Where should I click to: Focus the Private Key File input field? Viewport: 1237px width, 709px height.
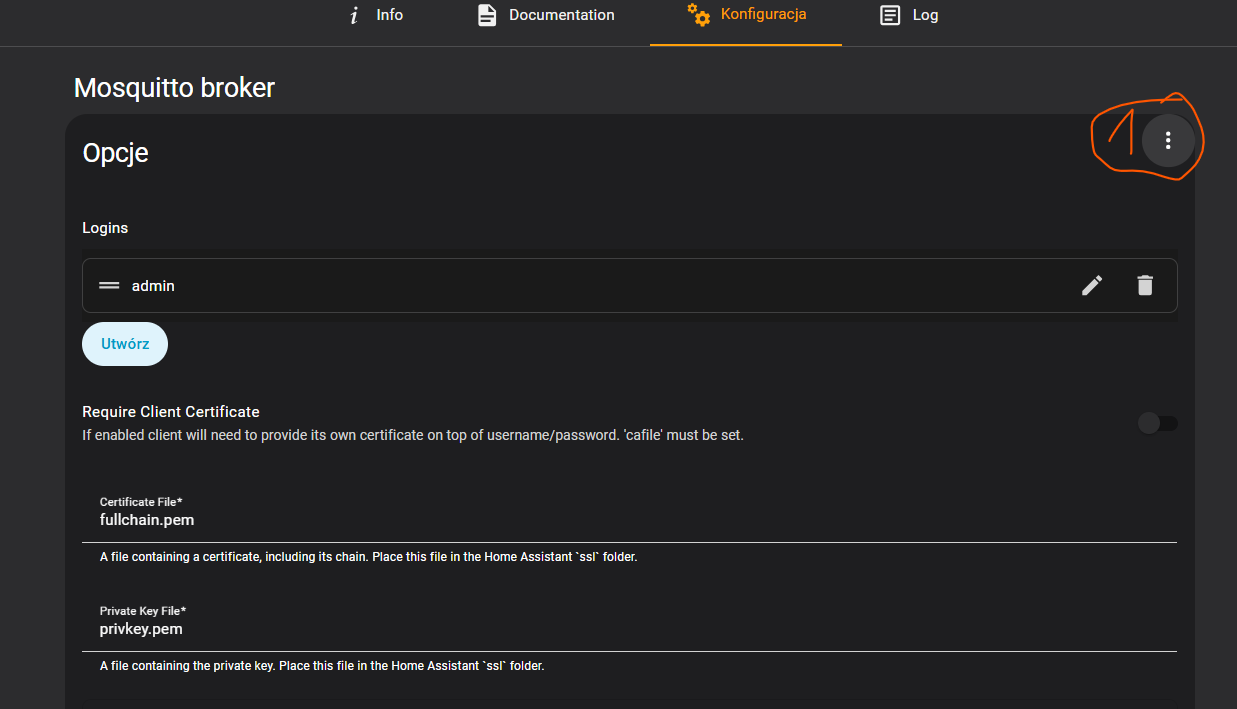629,629
